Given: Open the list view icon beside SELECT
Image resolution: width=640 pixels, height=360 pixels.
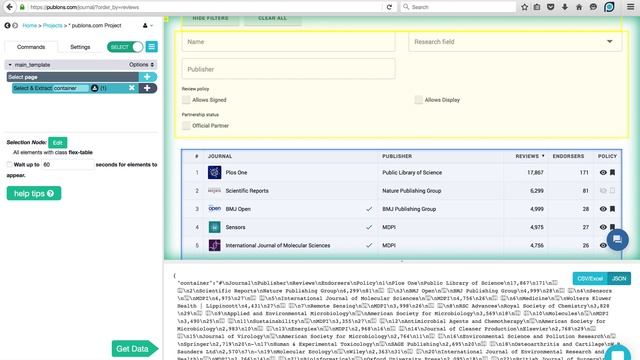Looking at the screenshot, I should 151,47.
